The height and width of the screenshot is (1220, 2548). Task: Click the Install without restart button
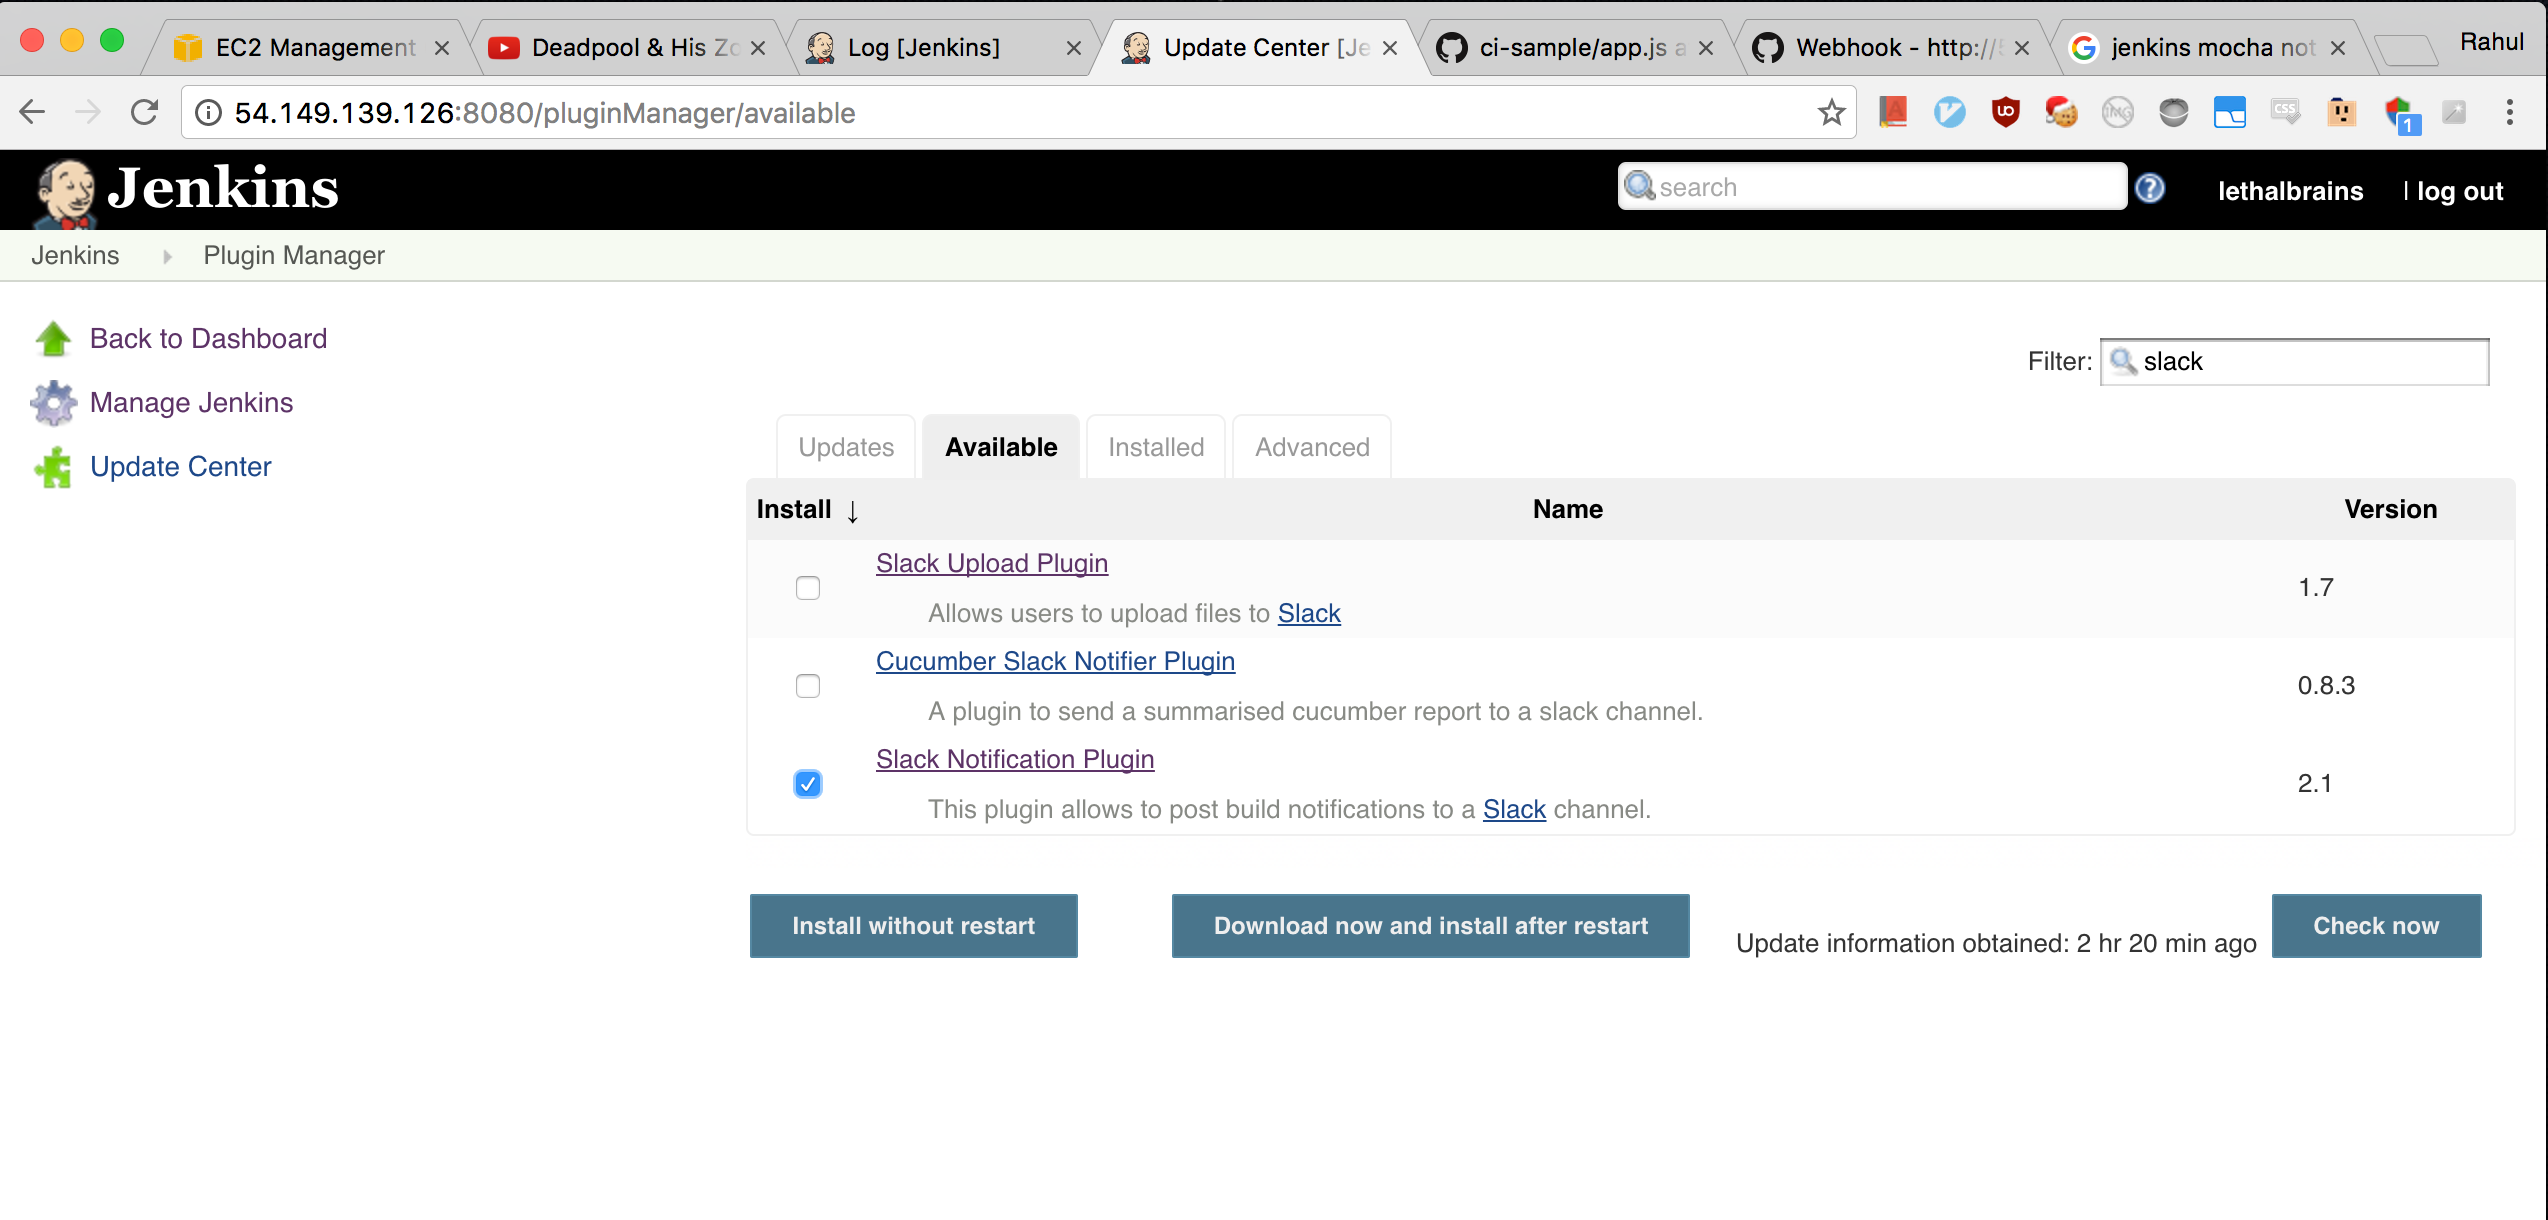coord(912,925)
